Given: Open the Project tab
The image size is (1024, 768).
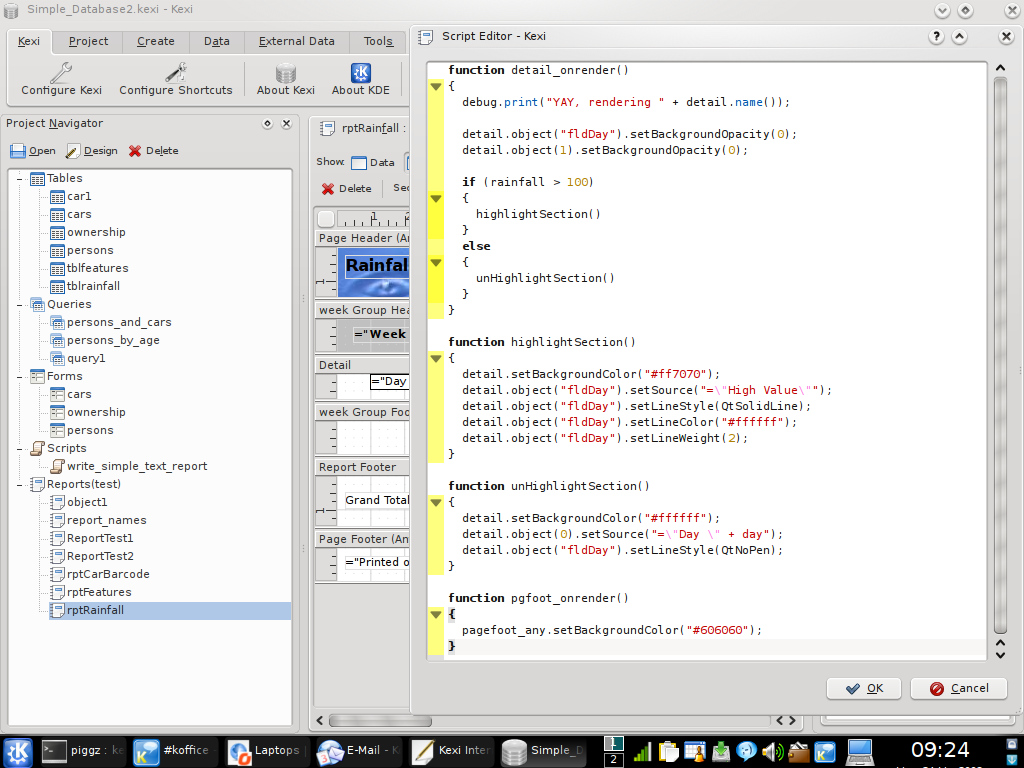Looking at the screenshot, I should (88, 41).
